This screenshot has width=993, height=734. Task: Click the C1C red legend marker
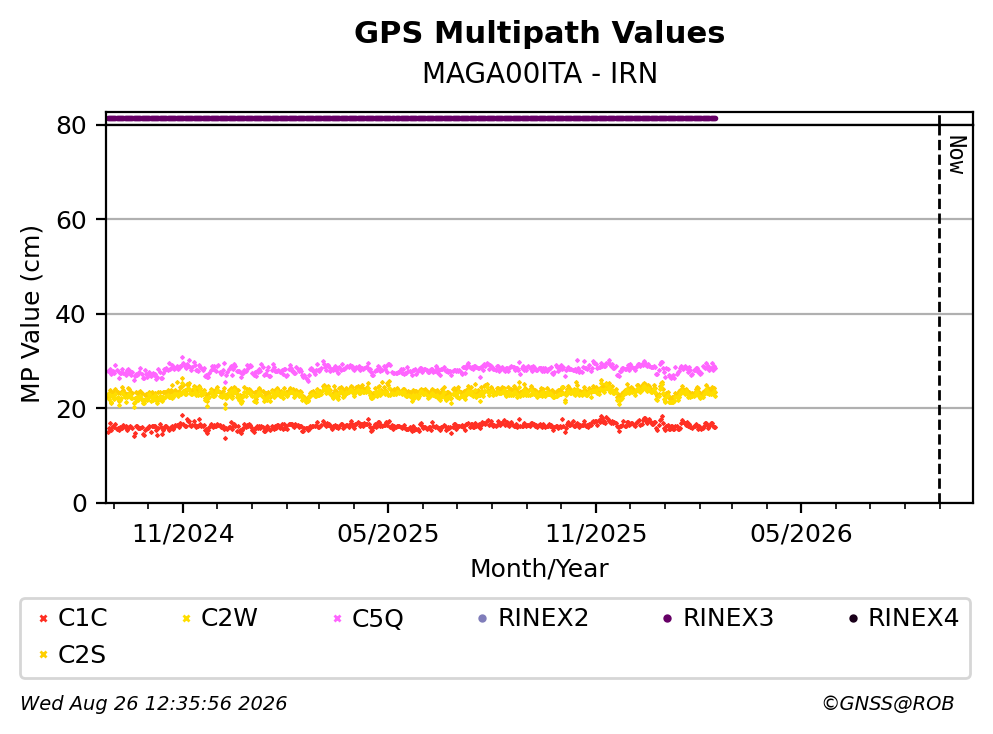[43, 619]
